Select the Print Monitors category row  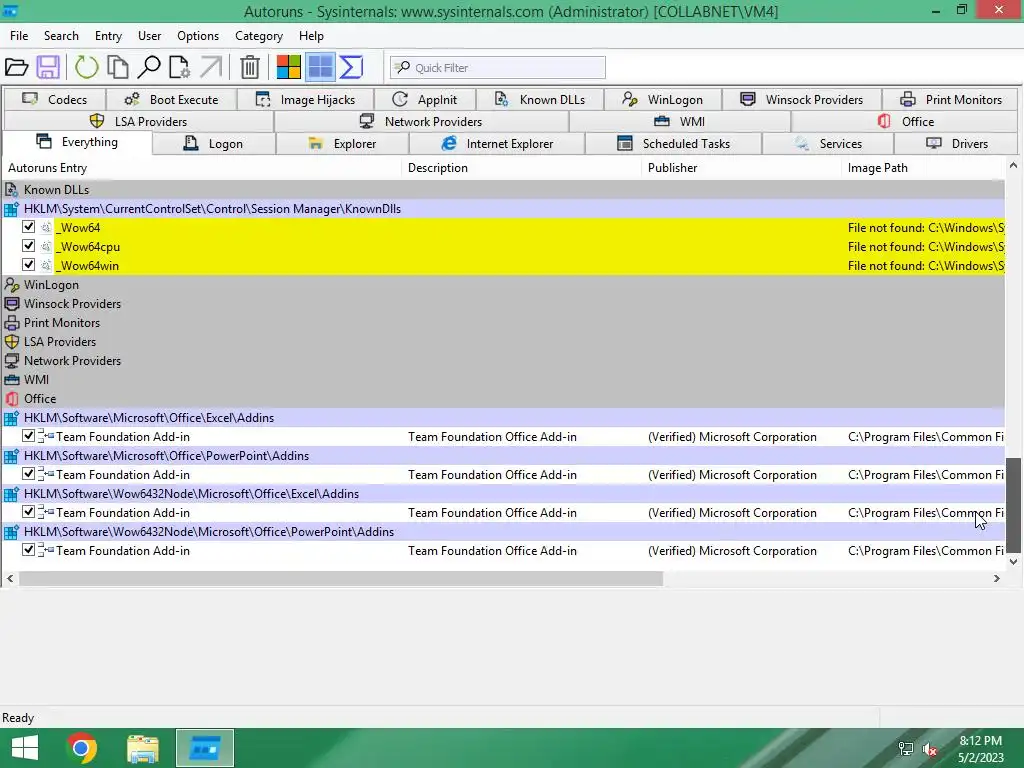click(x=503, y=323)
